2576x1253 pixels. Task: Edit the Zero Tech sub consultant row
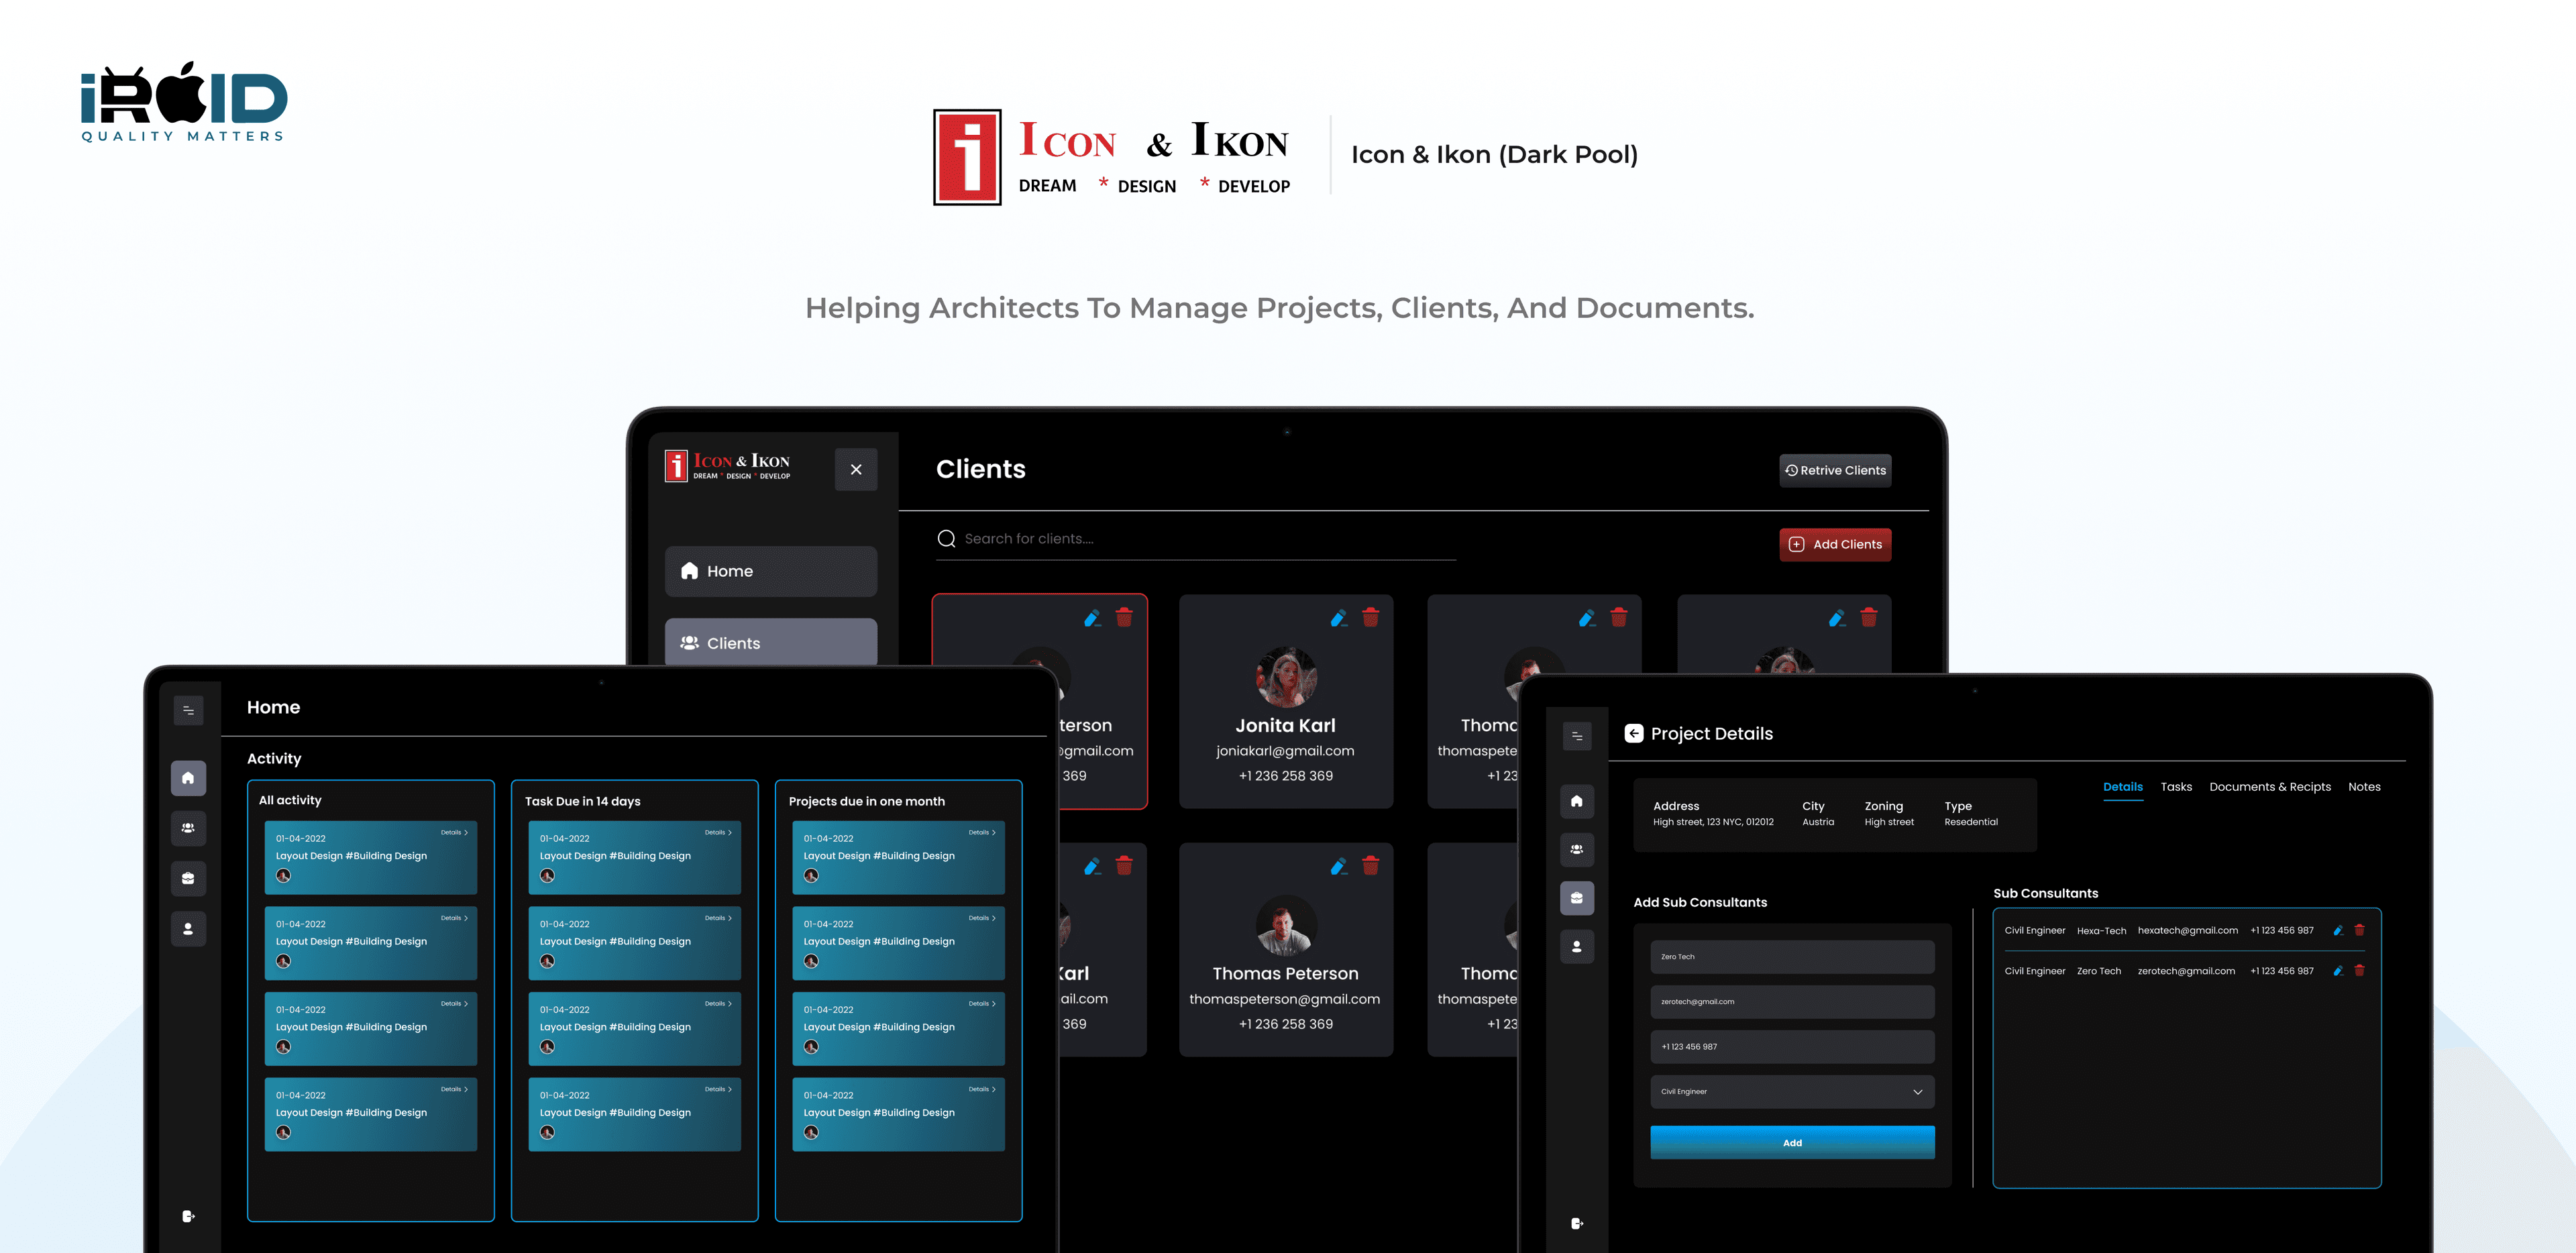point(2337,971)
